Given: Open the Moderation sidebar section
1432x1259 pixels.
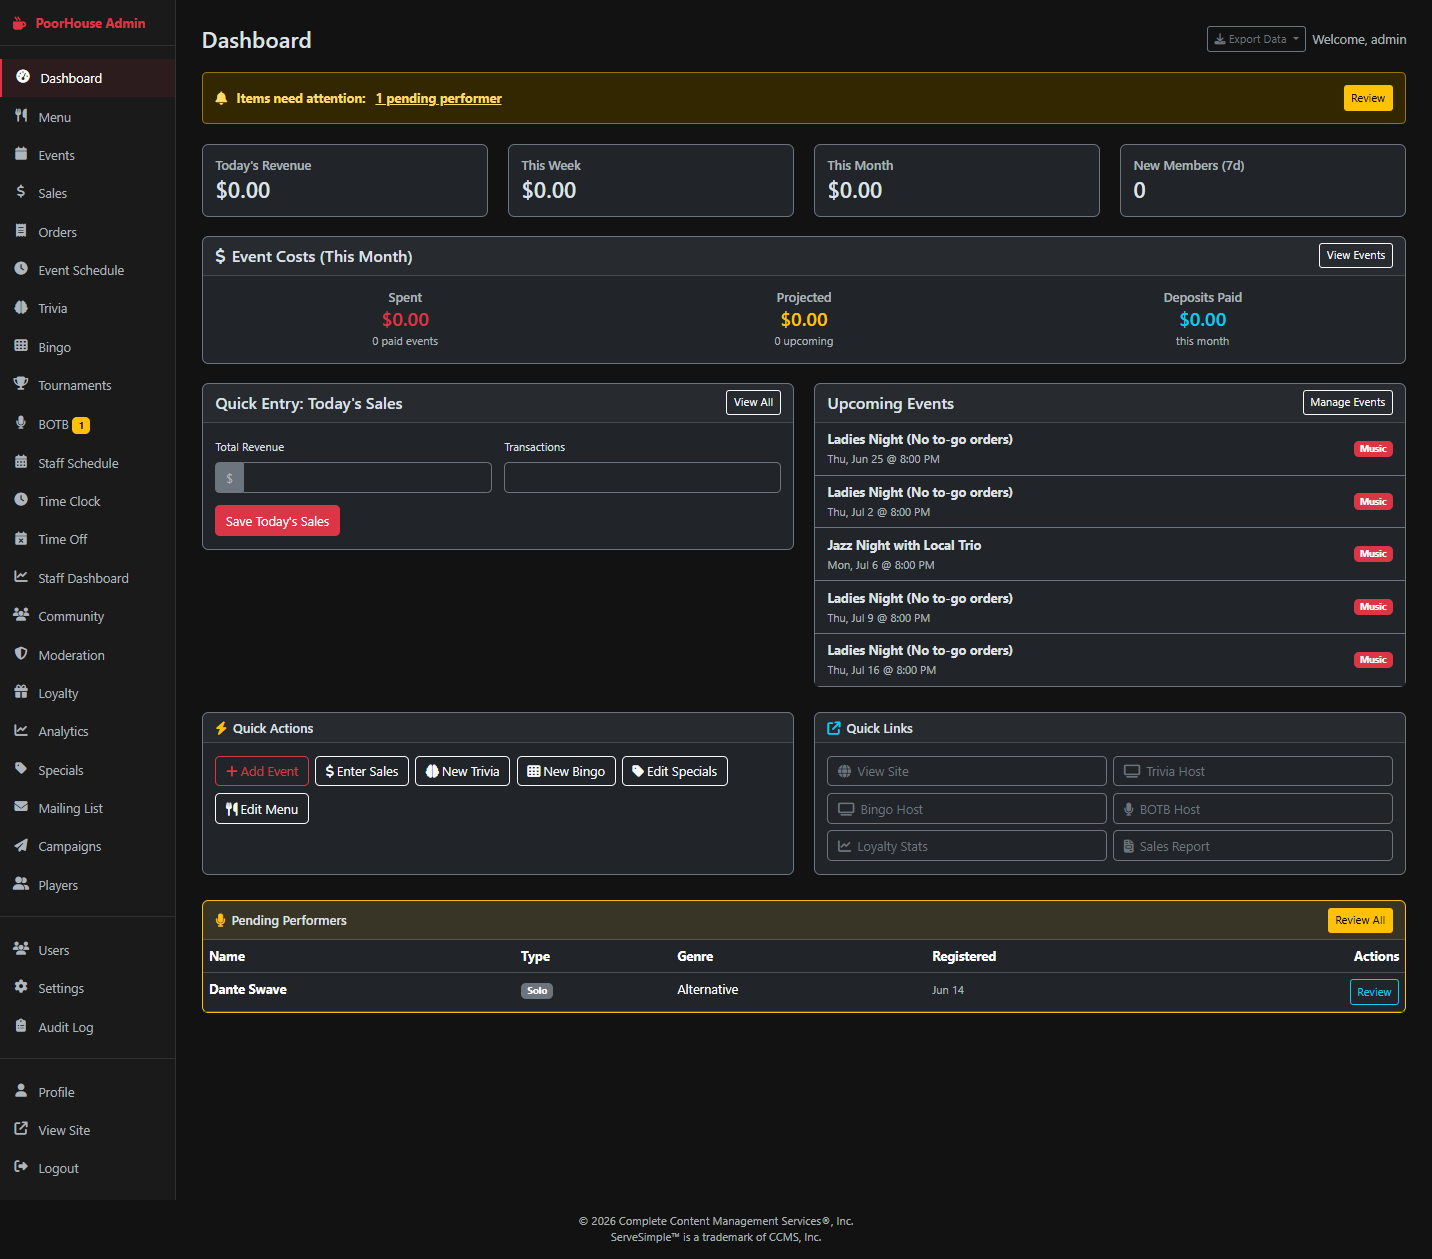Looking at the screenshot, I should click(x=88, y=655).
